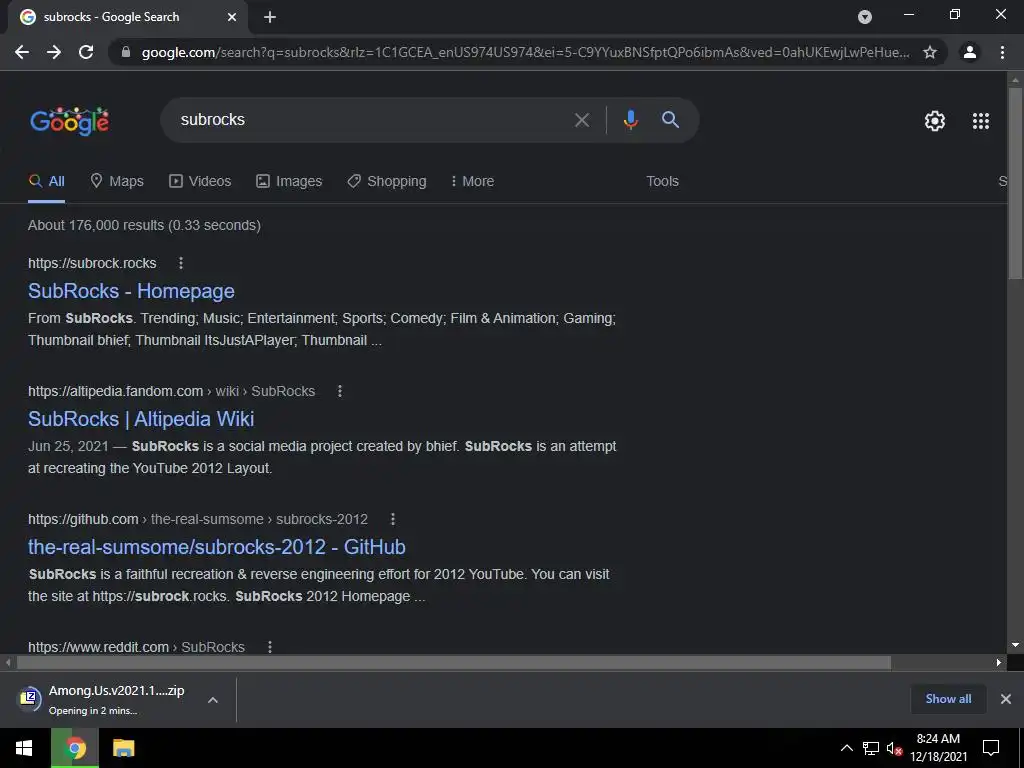
Task: Close the downloads bar
Action: click(1006, 699)
